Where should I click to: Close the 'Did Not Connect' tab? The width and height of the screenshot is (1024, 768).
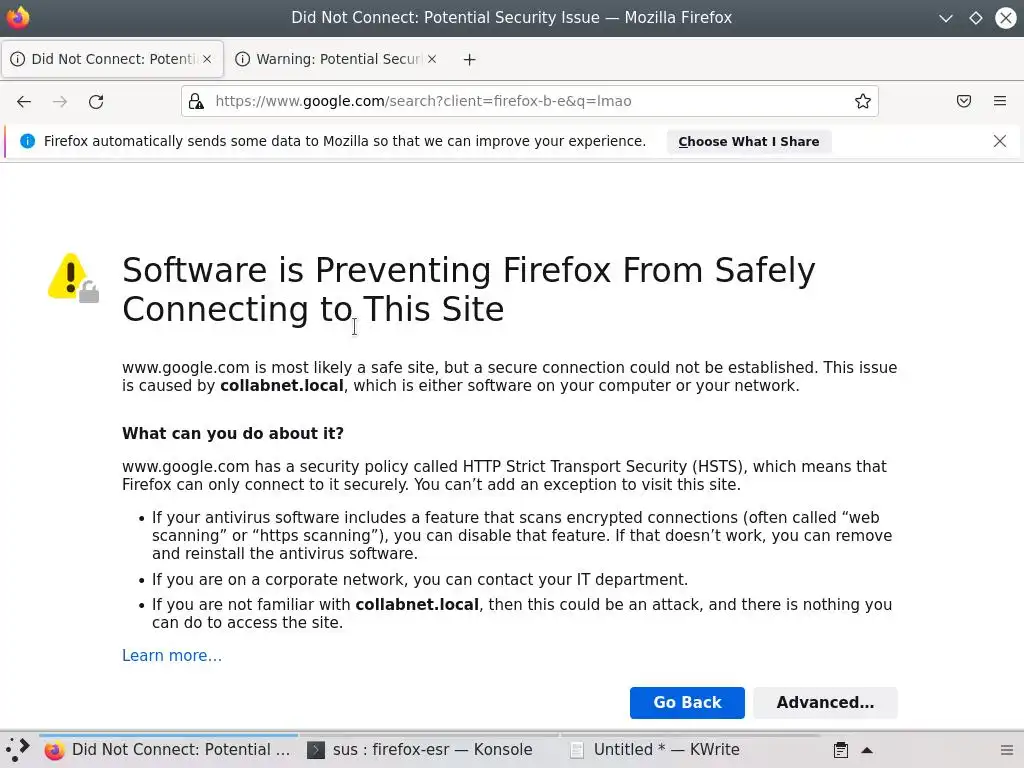(207, 59)
